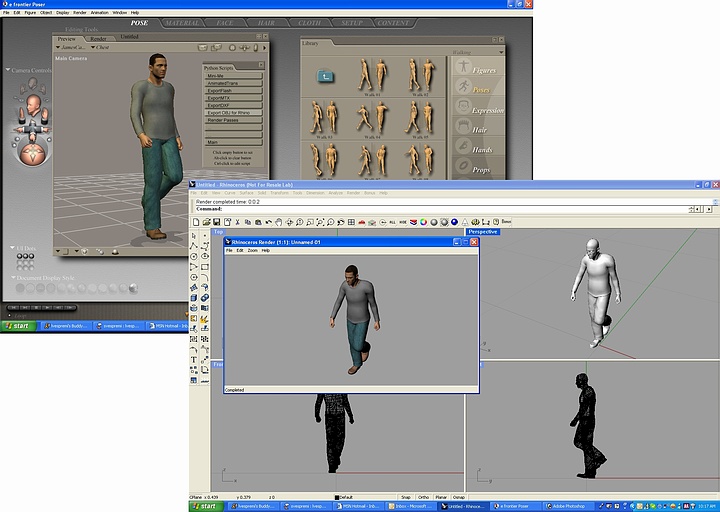Click the Poser trackball camera sphere
The height and width of the screenshot is (512, 720).
click(33, 154)
